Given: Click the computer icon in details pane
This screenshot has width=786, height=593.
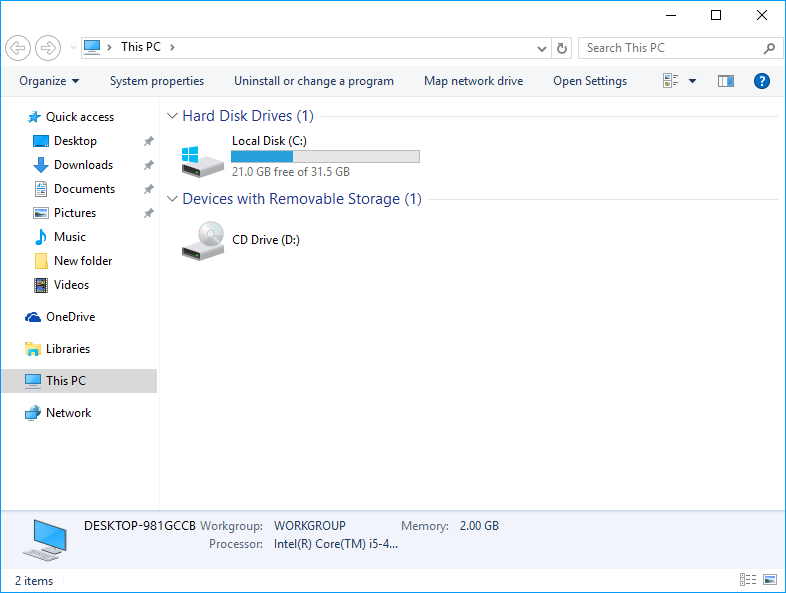Looking at the screenshot, I should click(45, 540).
